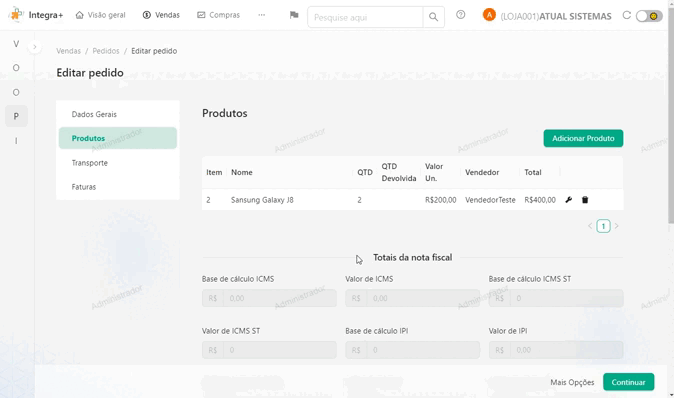Click the R$200,00 unit value cell
This screenshot has height=398, width=674.
click(441, 200)
